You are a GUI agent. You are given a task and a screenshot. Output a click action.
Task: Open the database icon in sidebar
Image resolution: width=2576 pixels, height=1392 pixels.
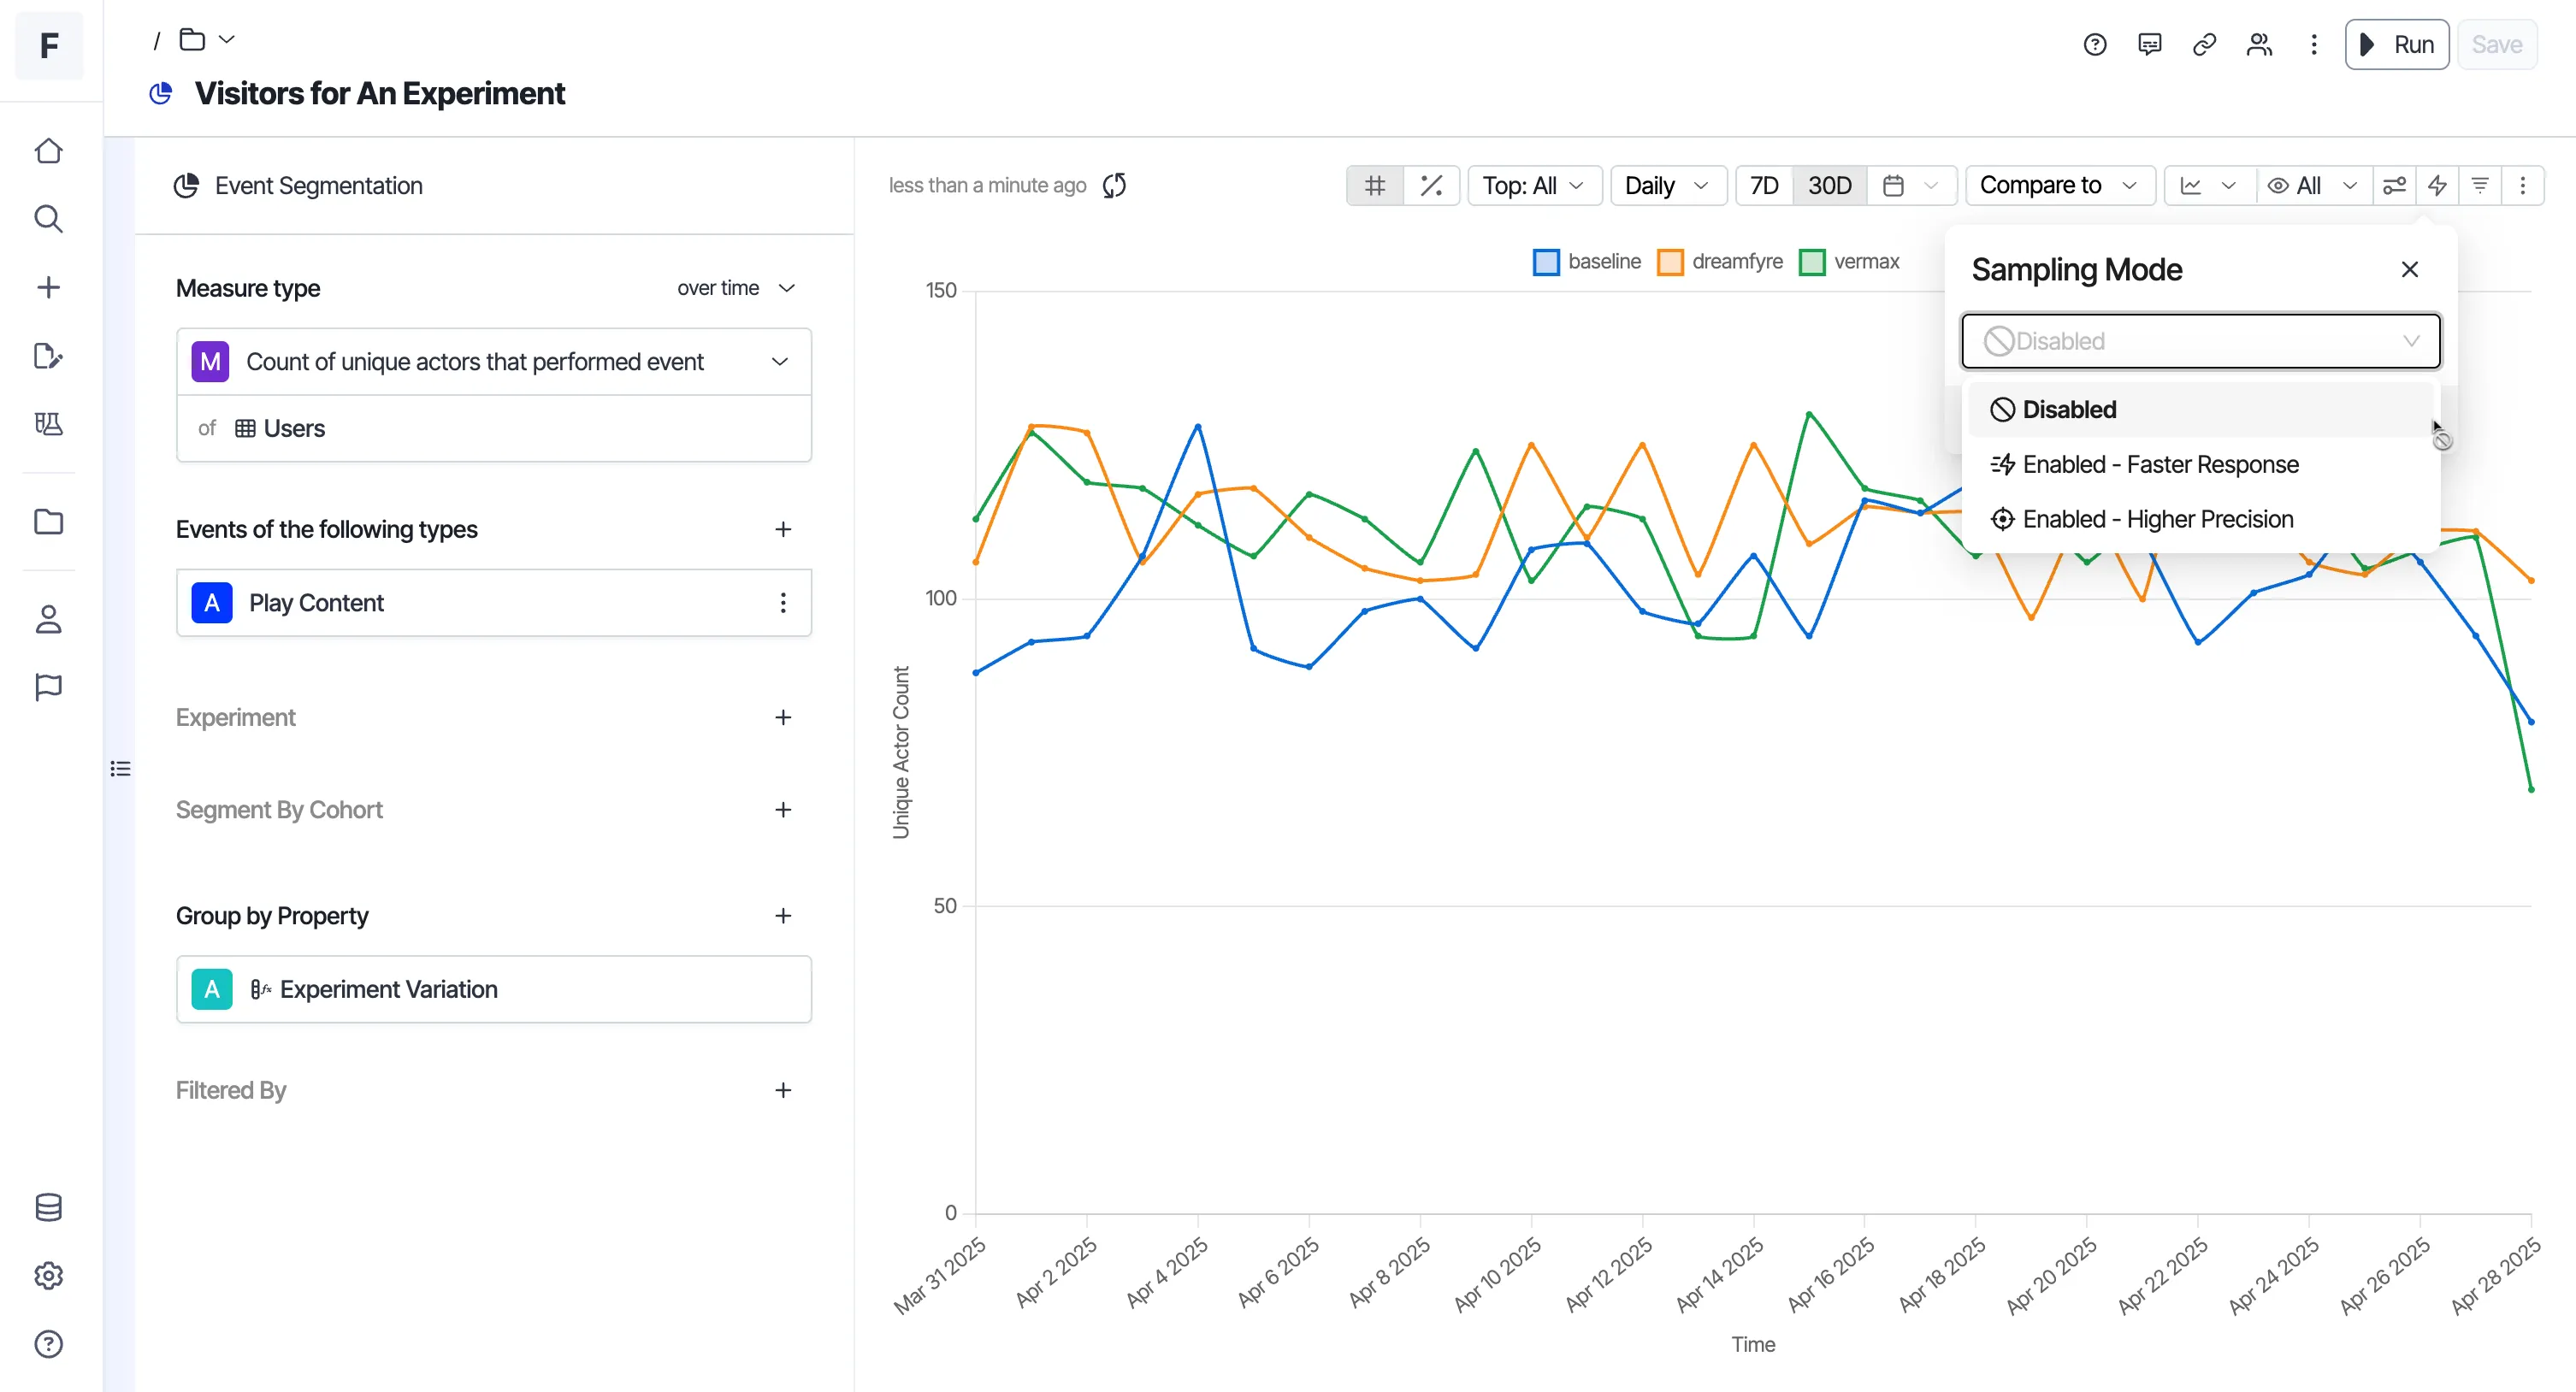[48, 1208]
